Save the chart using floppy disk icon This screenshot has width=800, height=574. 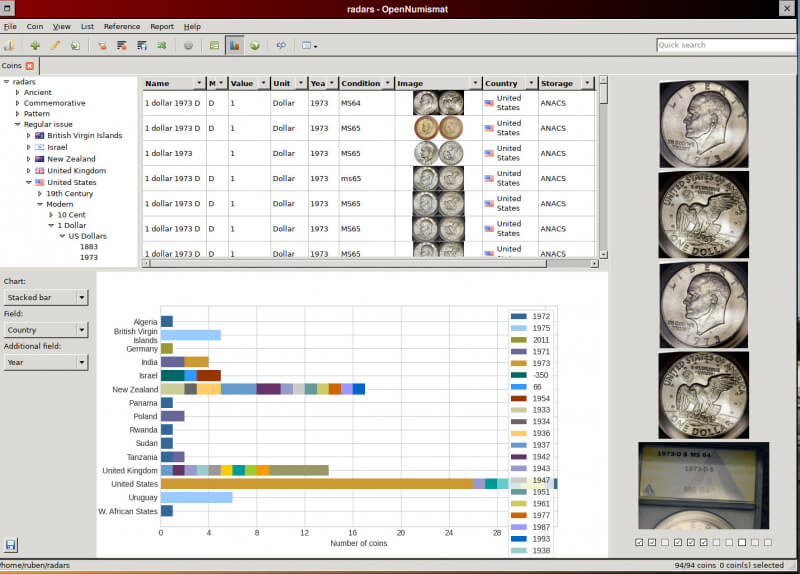tap(10, 544)
